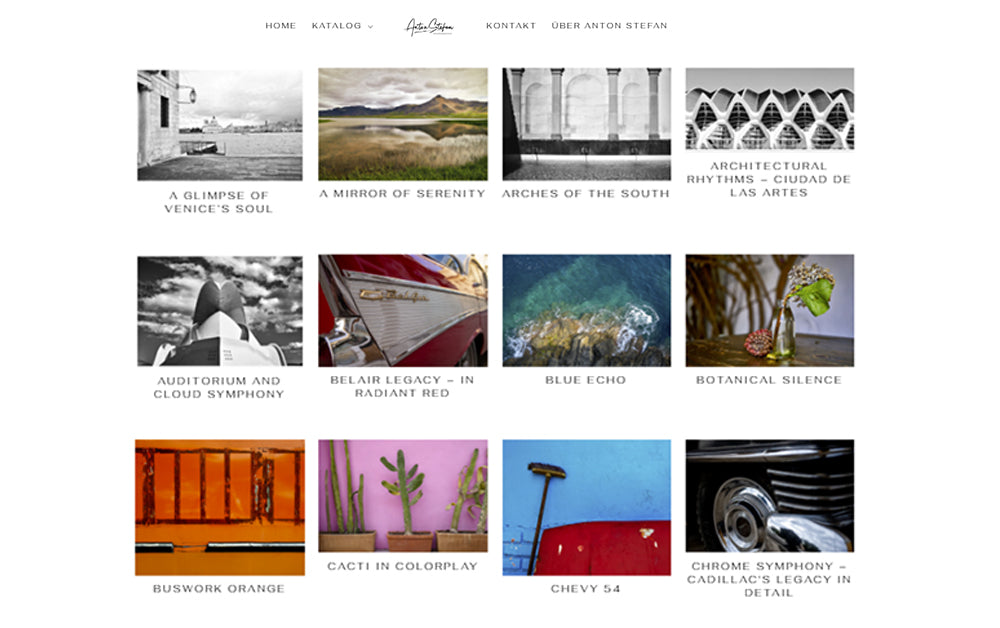Open the Blue Echo aerial sea photo
Viewport: 1000px width, 628px height.
pos(587,310)
